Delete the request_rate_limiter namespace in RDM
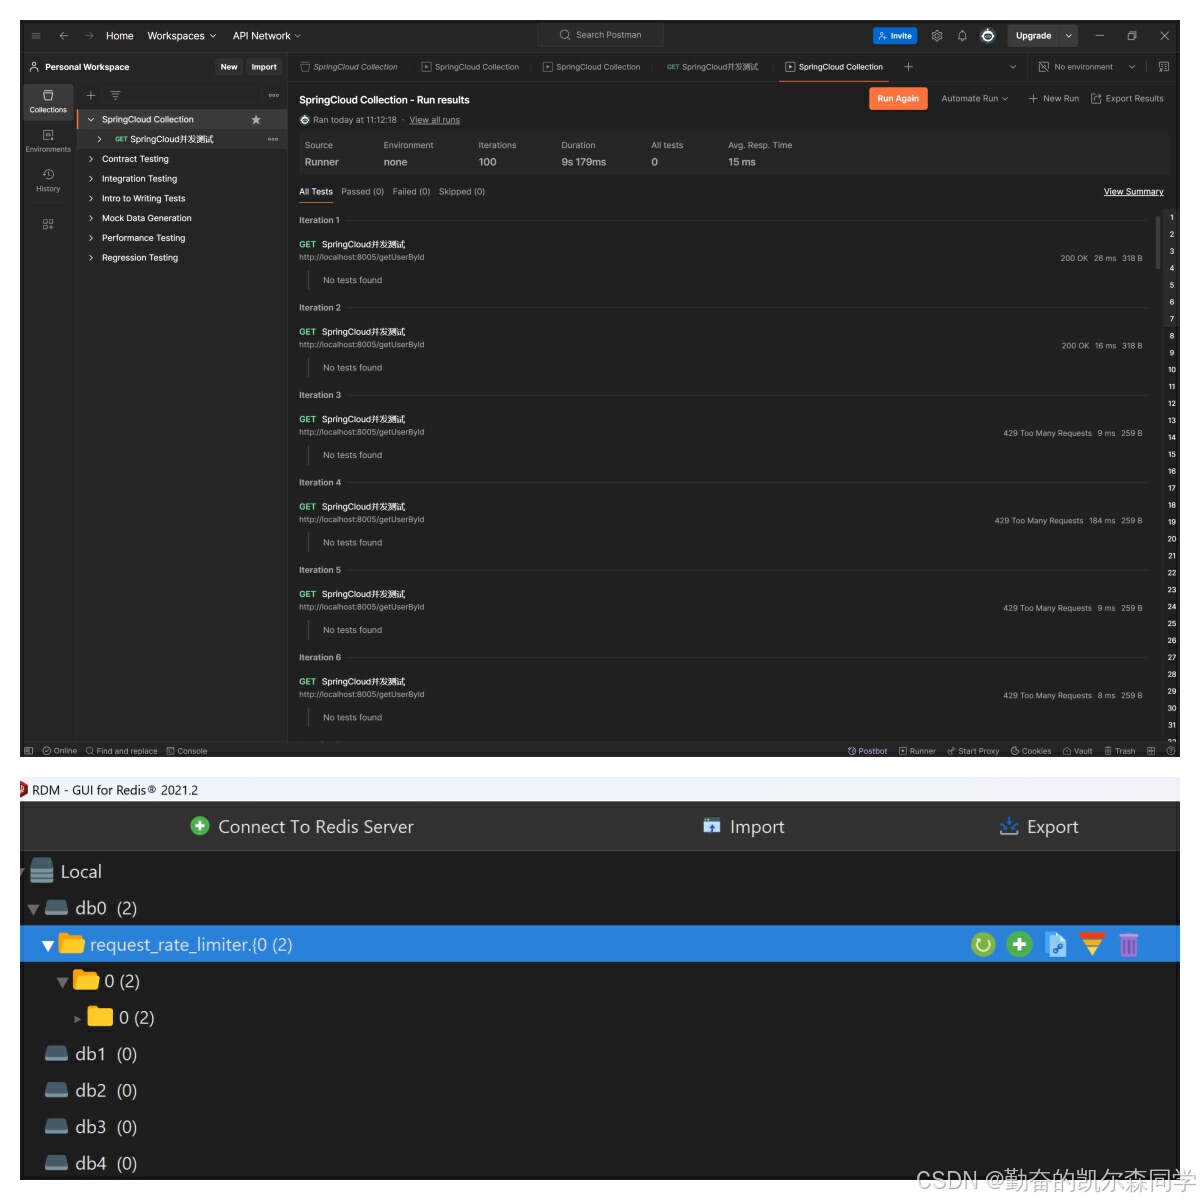 pos(1128,944)
